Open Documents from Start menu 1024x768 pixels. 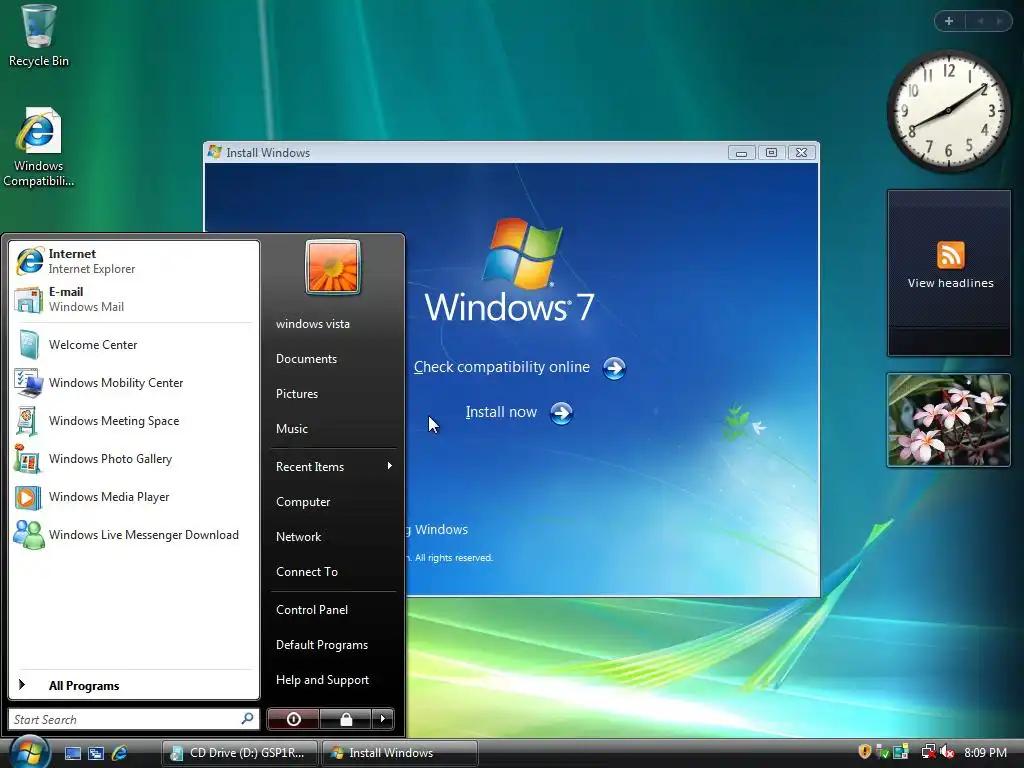pyautogui.click(x=333, y=359)
